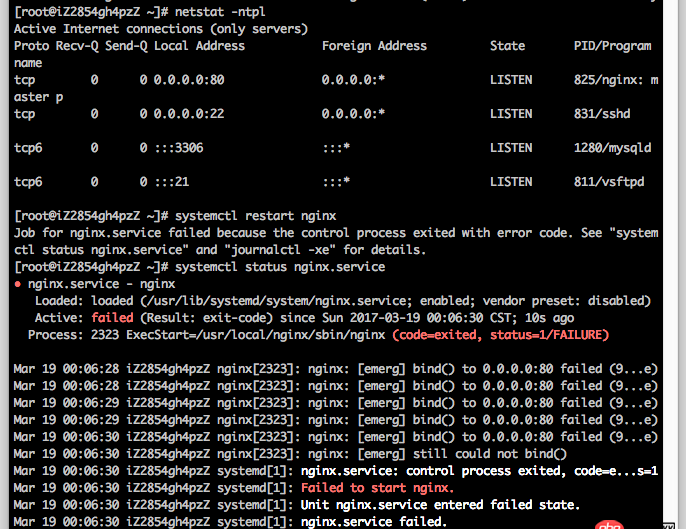This screenshot has height=529, width=686.
Task: Click LISTEN state in the mysqld row
Action: click(x=511, y=148)
